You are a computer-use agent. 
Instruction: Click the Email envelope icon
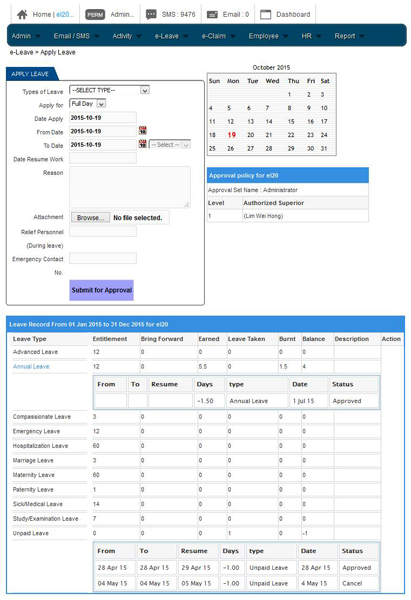point(212,15)
